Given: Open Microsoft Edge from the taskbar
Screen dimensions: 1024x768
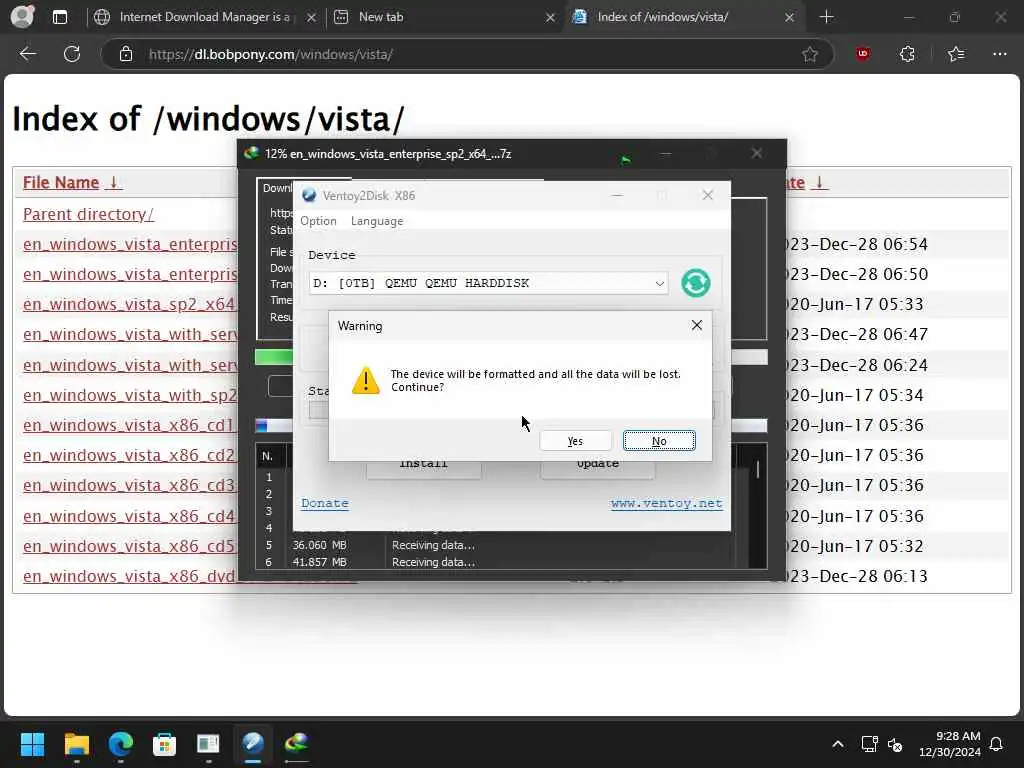Looking at the screenshot, I should coord(120,744).
